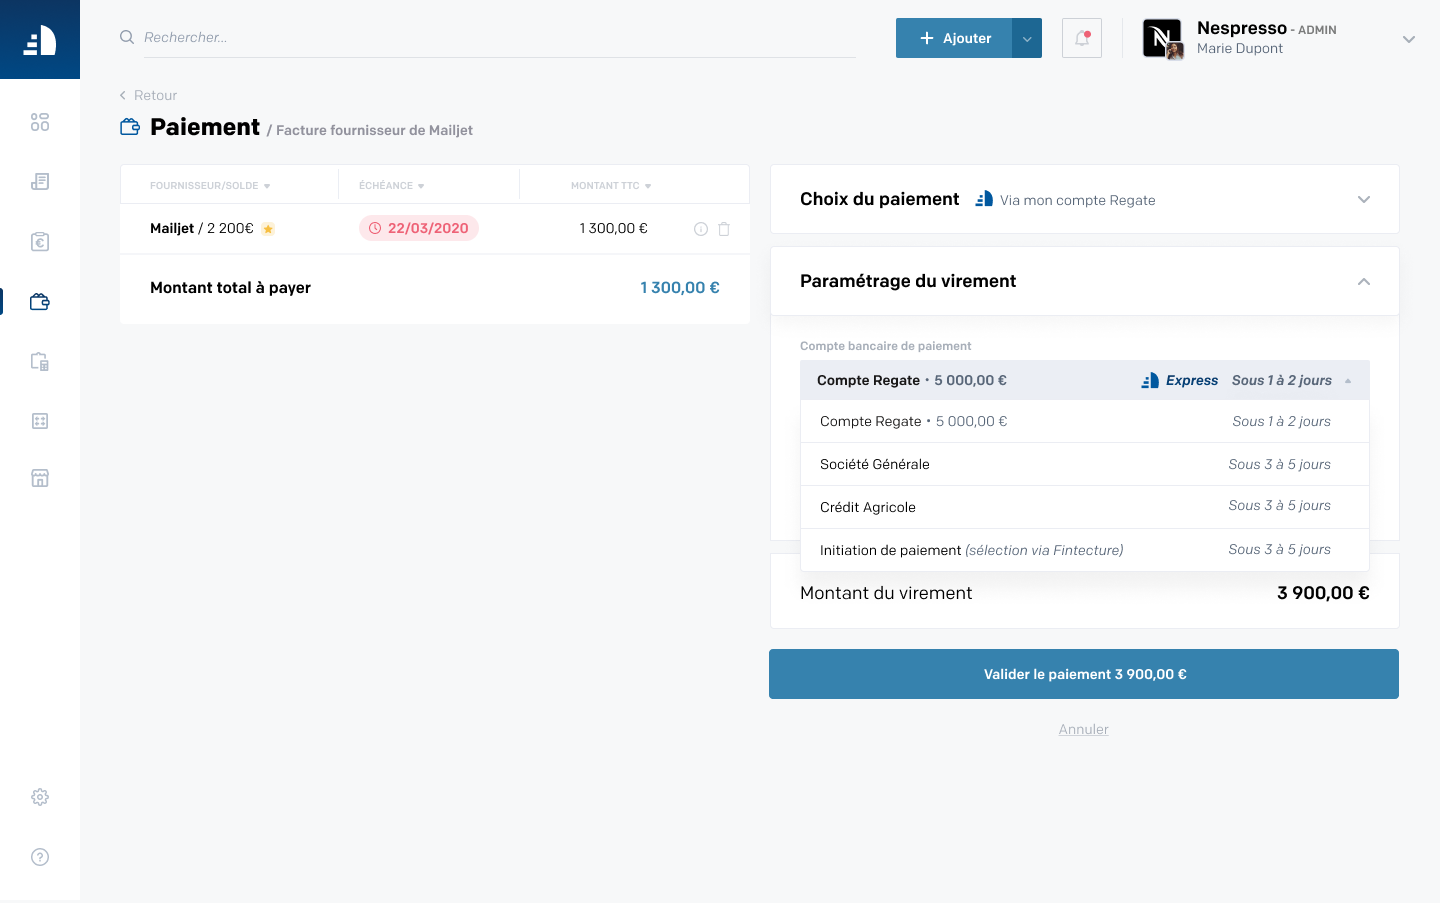Viewport: 1440px width, 903px height.
Task: Go back with the Retour link
Action: [x=148, y=95]
